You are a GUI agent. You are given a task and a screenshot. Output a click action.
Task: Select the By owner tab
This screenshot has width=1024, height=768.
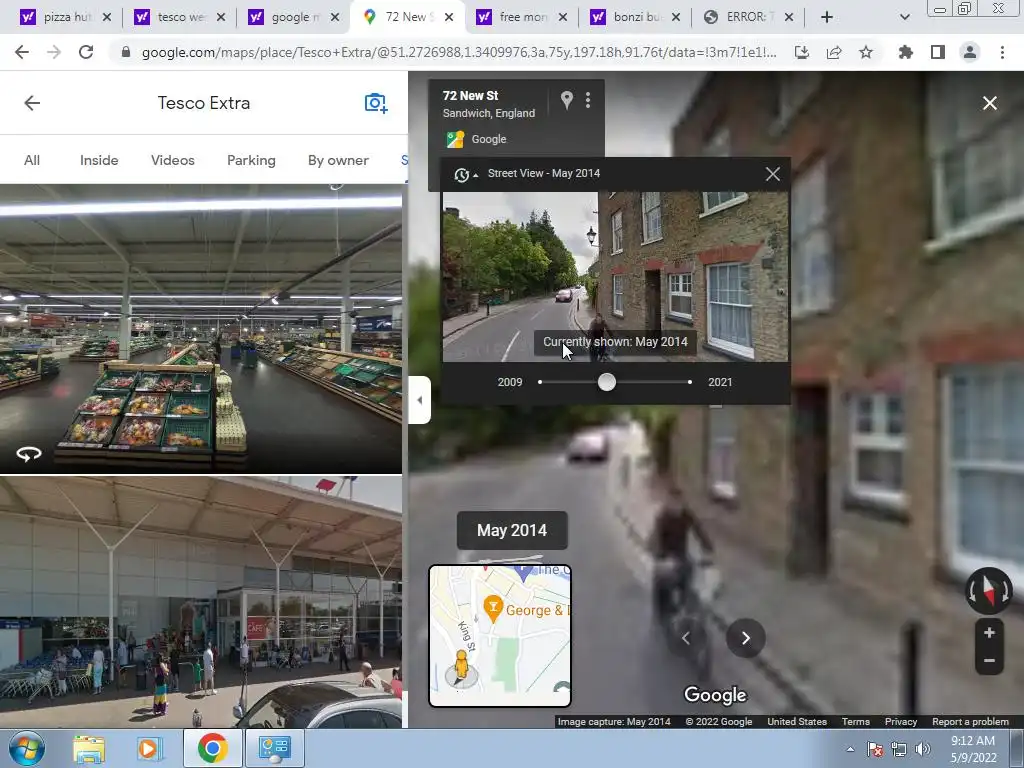click(x=338, y=160)
